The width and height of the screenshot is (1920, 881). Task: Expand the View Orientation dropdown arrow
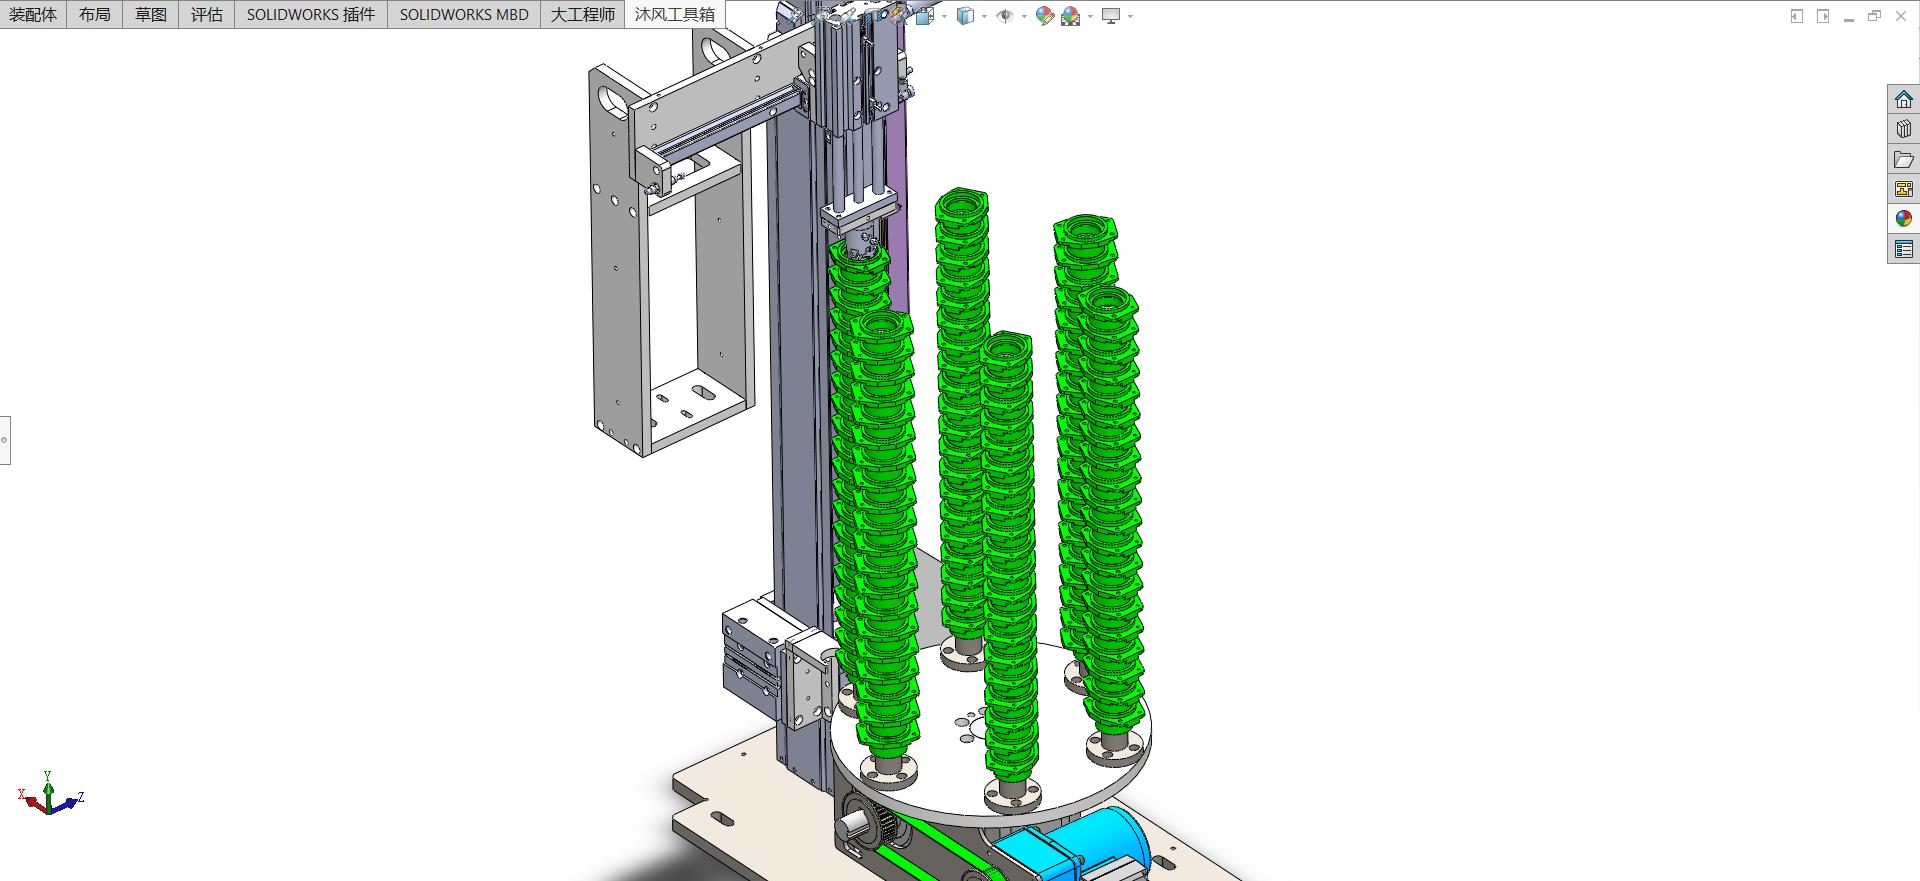945,16
